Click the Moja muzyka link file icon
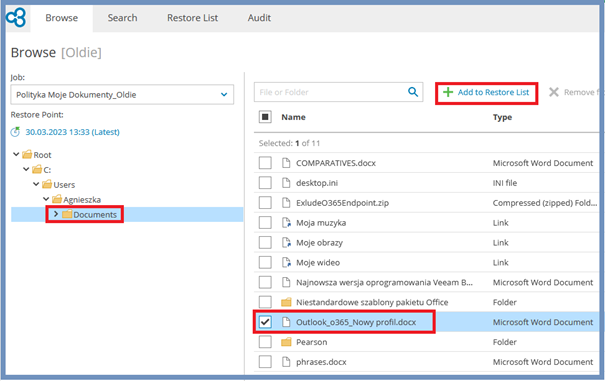Screen dimensions: 605x381 pos(286,223)
